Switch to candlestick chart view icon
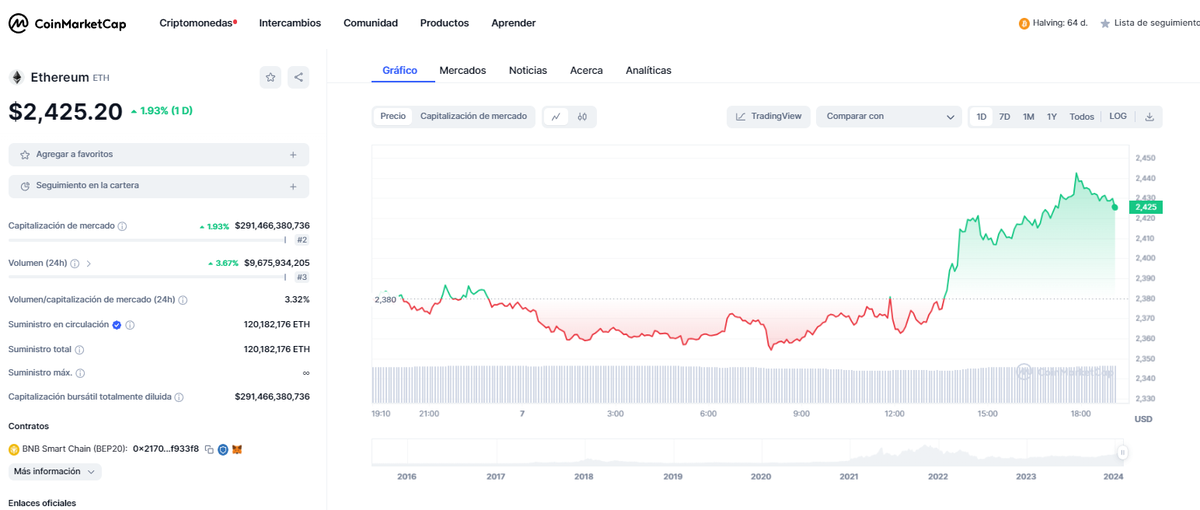 tap(582, 117)
